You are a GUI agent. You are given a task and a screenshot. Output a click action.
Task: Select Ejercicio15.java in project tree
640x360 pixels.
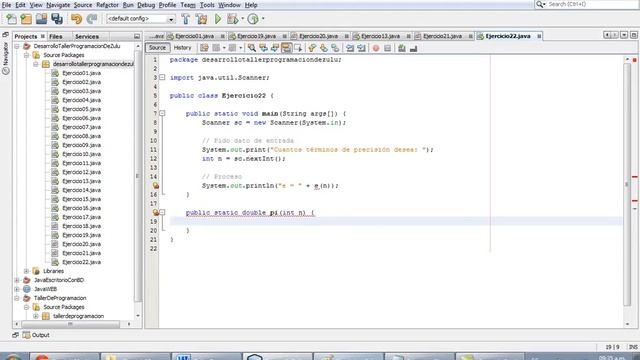pyautogui.click(x=81, y=199)
